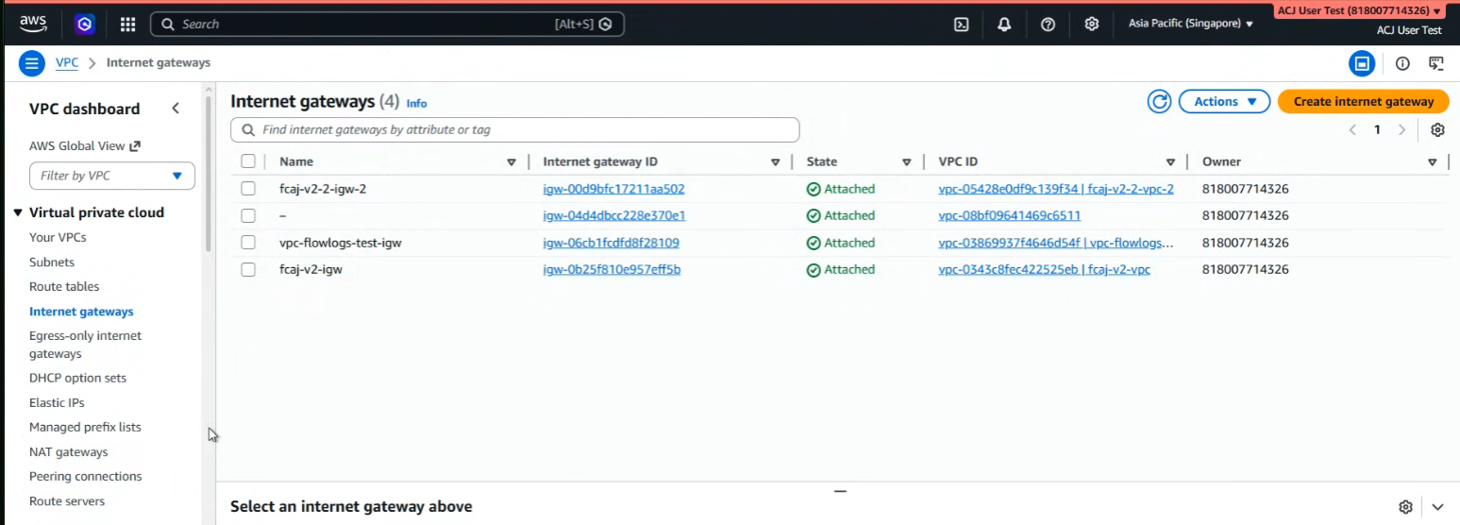Open Managed prefix lists in sidebar

point(85,427)
